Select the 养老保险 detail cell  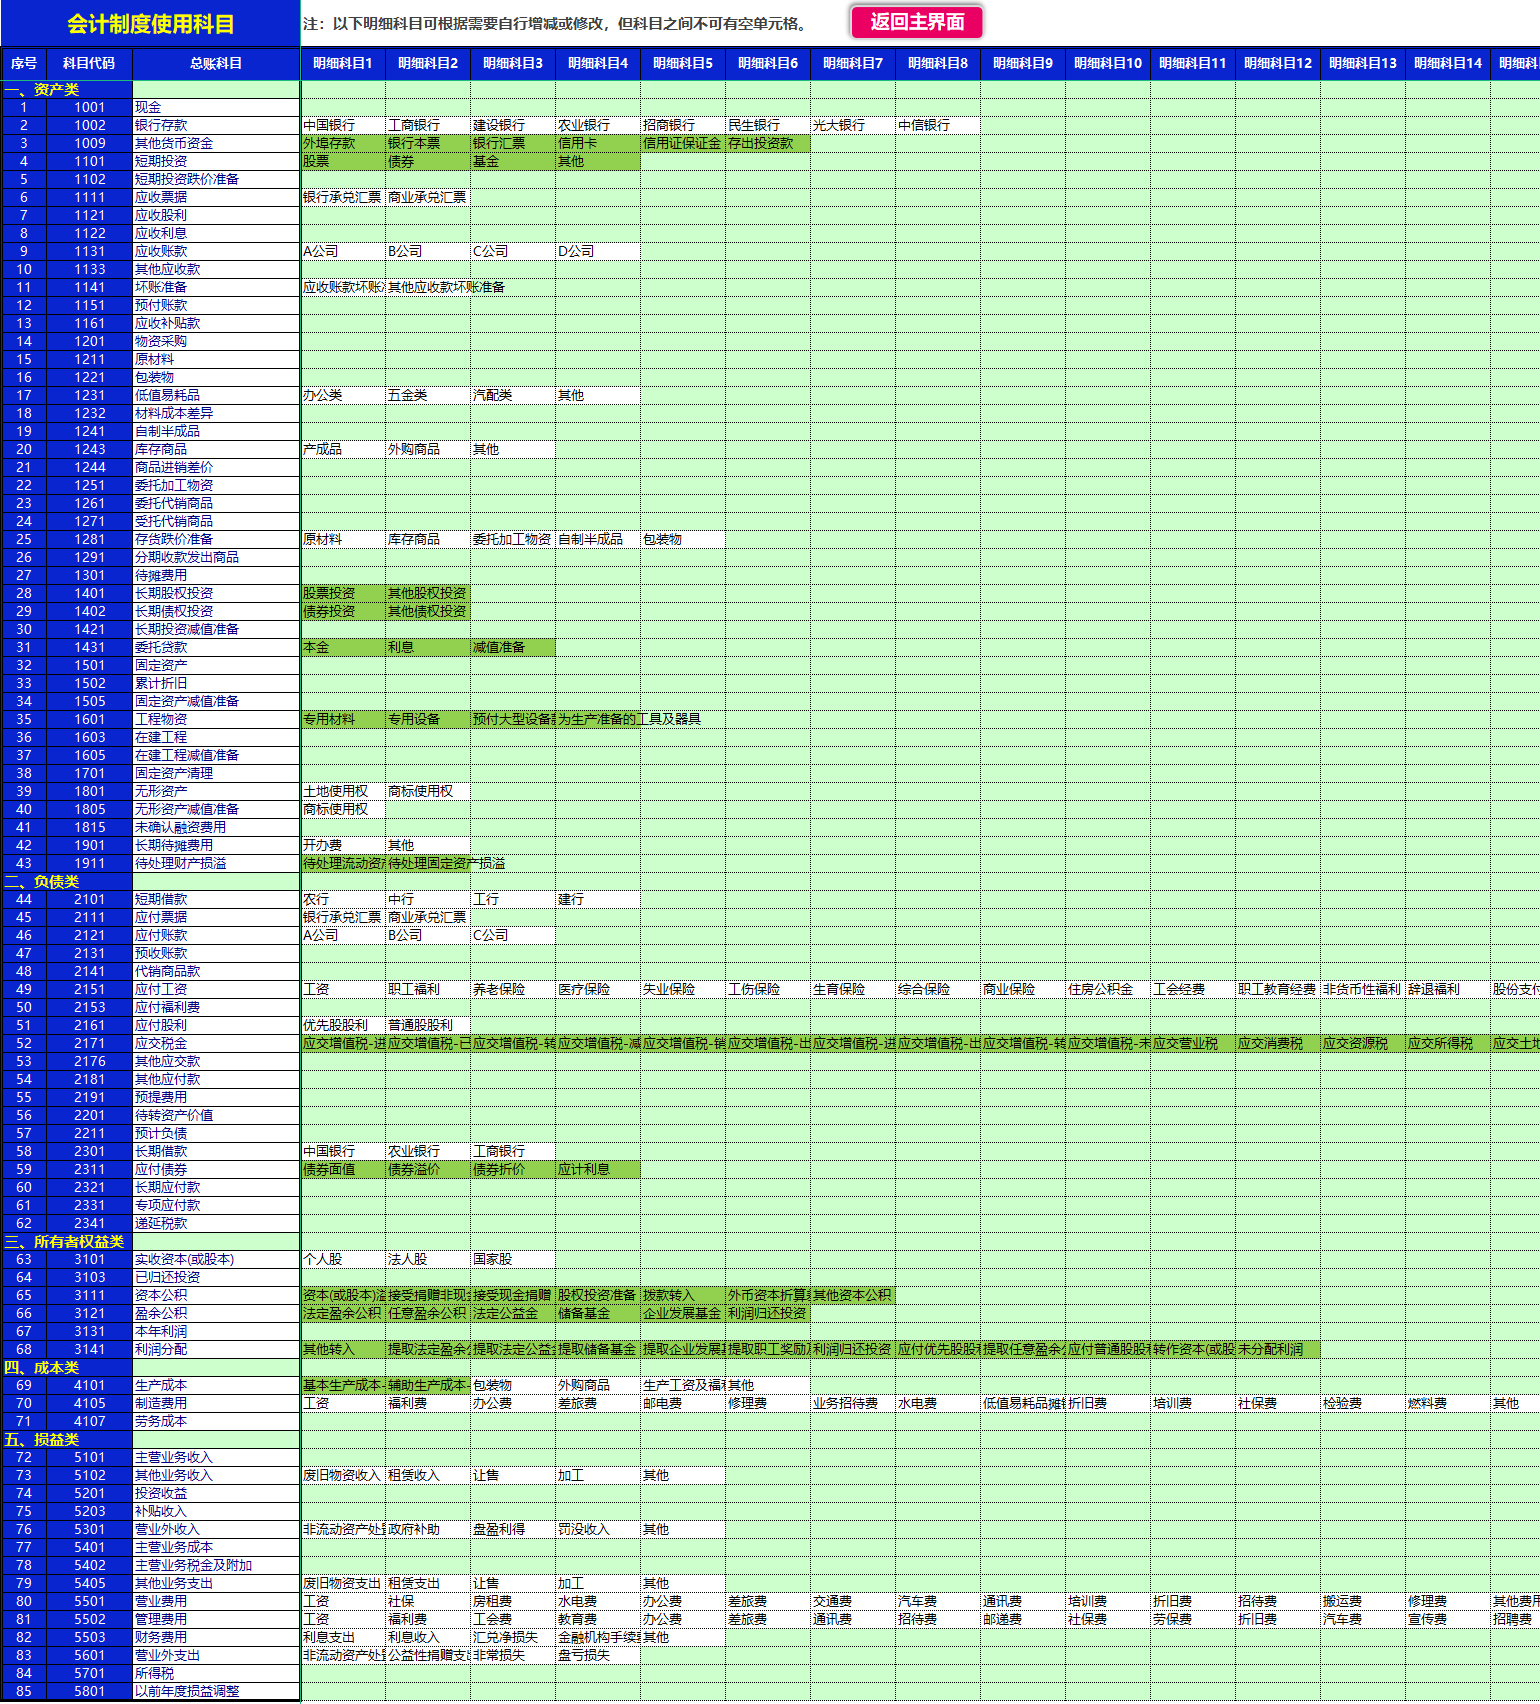coord(513,989)
